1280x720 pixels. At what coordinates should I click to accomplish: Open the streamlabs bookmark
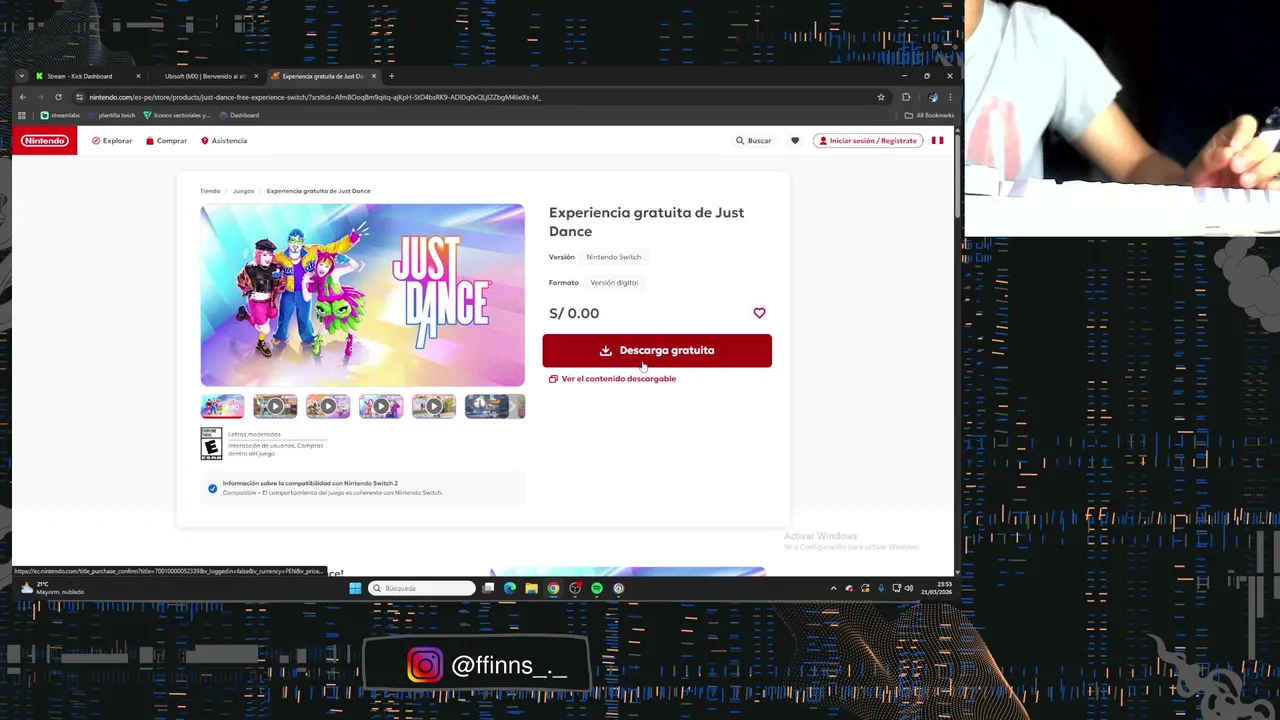pos(59,115)
